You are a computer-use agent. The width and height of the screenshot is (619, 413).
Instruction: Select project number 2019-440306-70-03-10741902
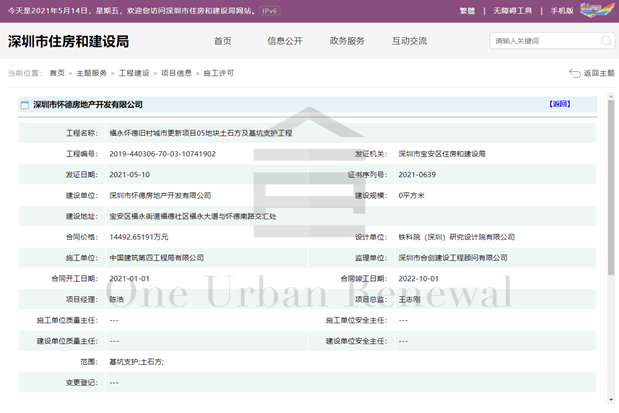pyautogui.click(x=163, y=154)
